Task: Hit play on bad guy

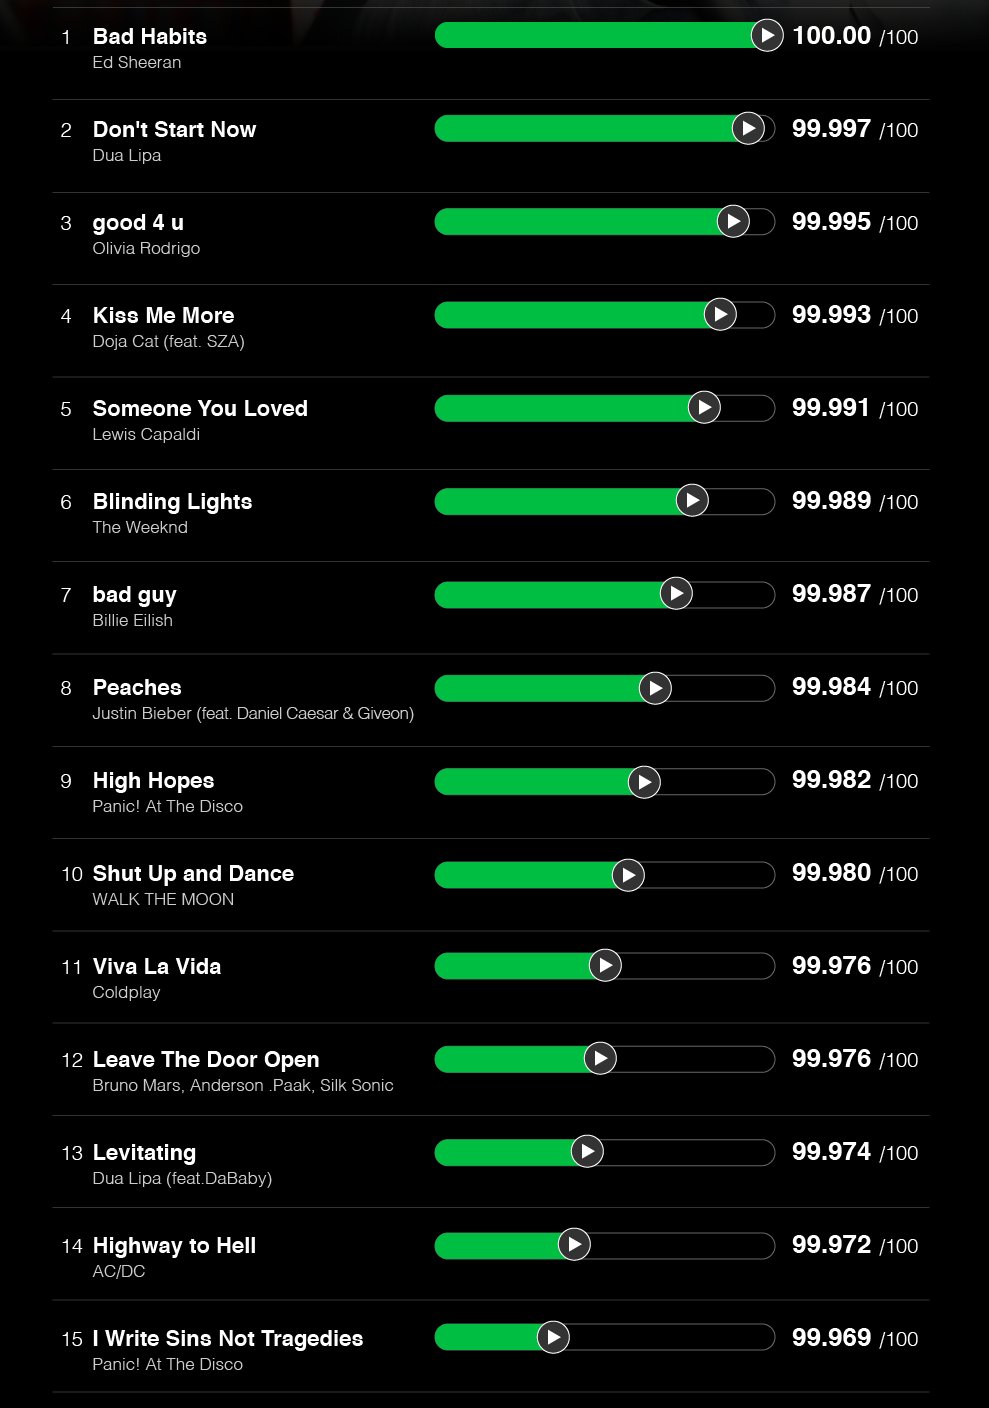Action: click(x=676, y=593)
